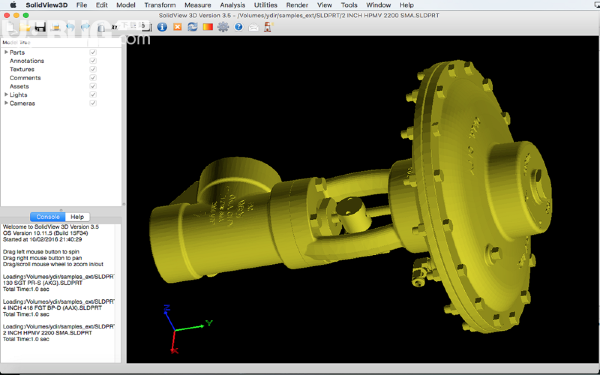Select the Lights tree item label
The height and width of the screenshot is (375, 600).
tap(18, 95)
